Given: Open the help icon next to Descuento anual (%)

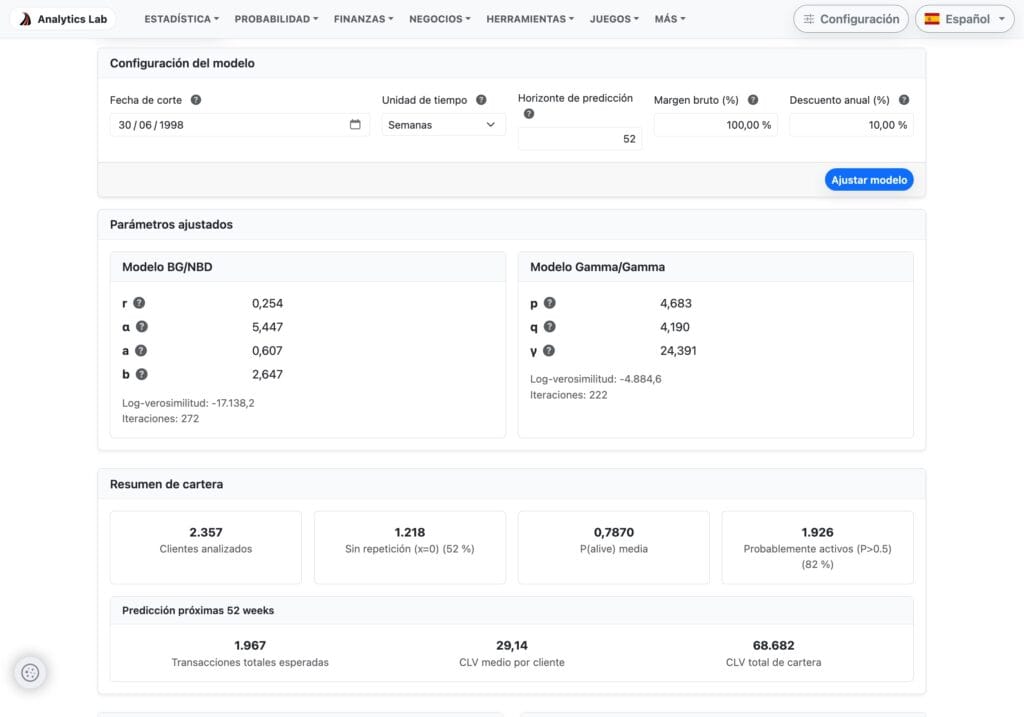Looking at the screenshot, I should tap(904, 100).
